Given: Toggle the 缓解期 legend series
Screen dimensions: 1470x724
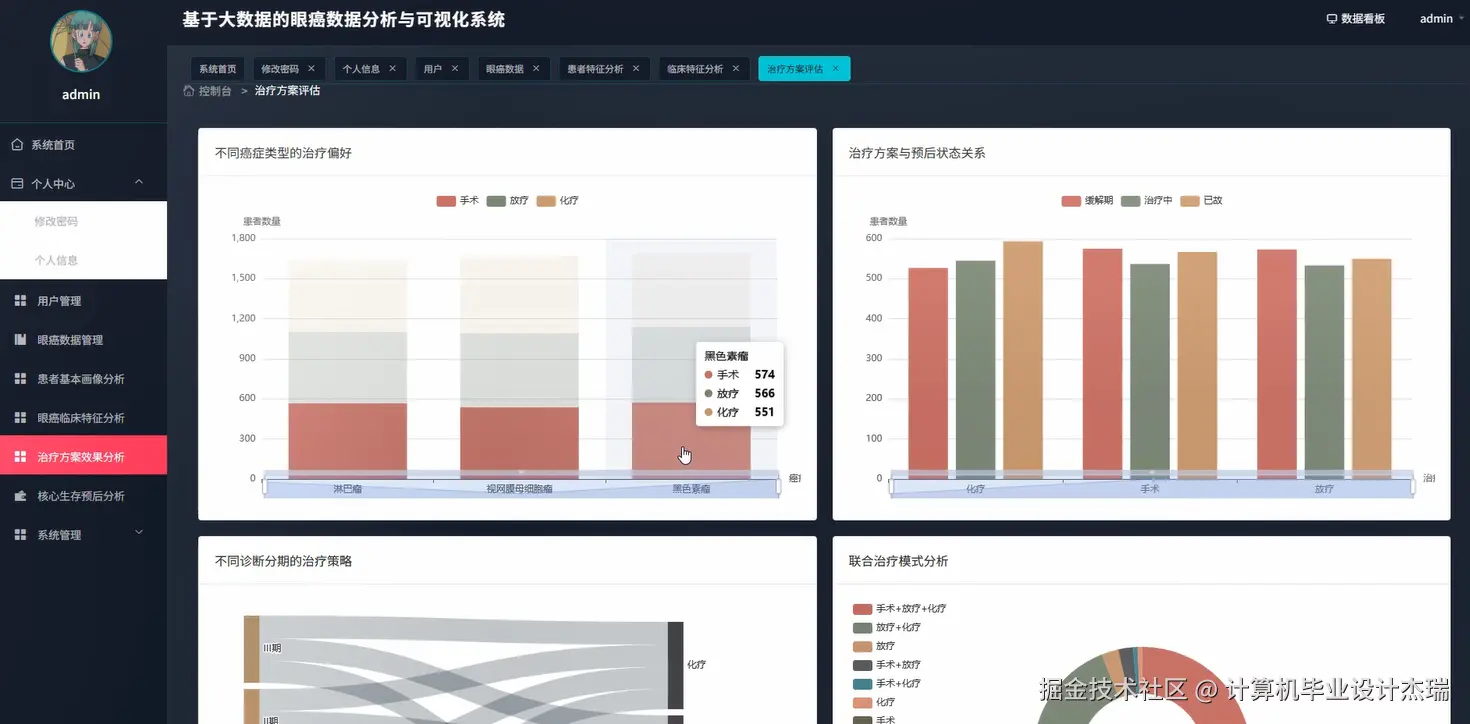Looking at the screenshot, I should [1088, 201].
